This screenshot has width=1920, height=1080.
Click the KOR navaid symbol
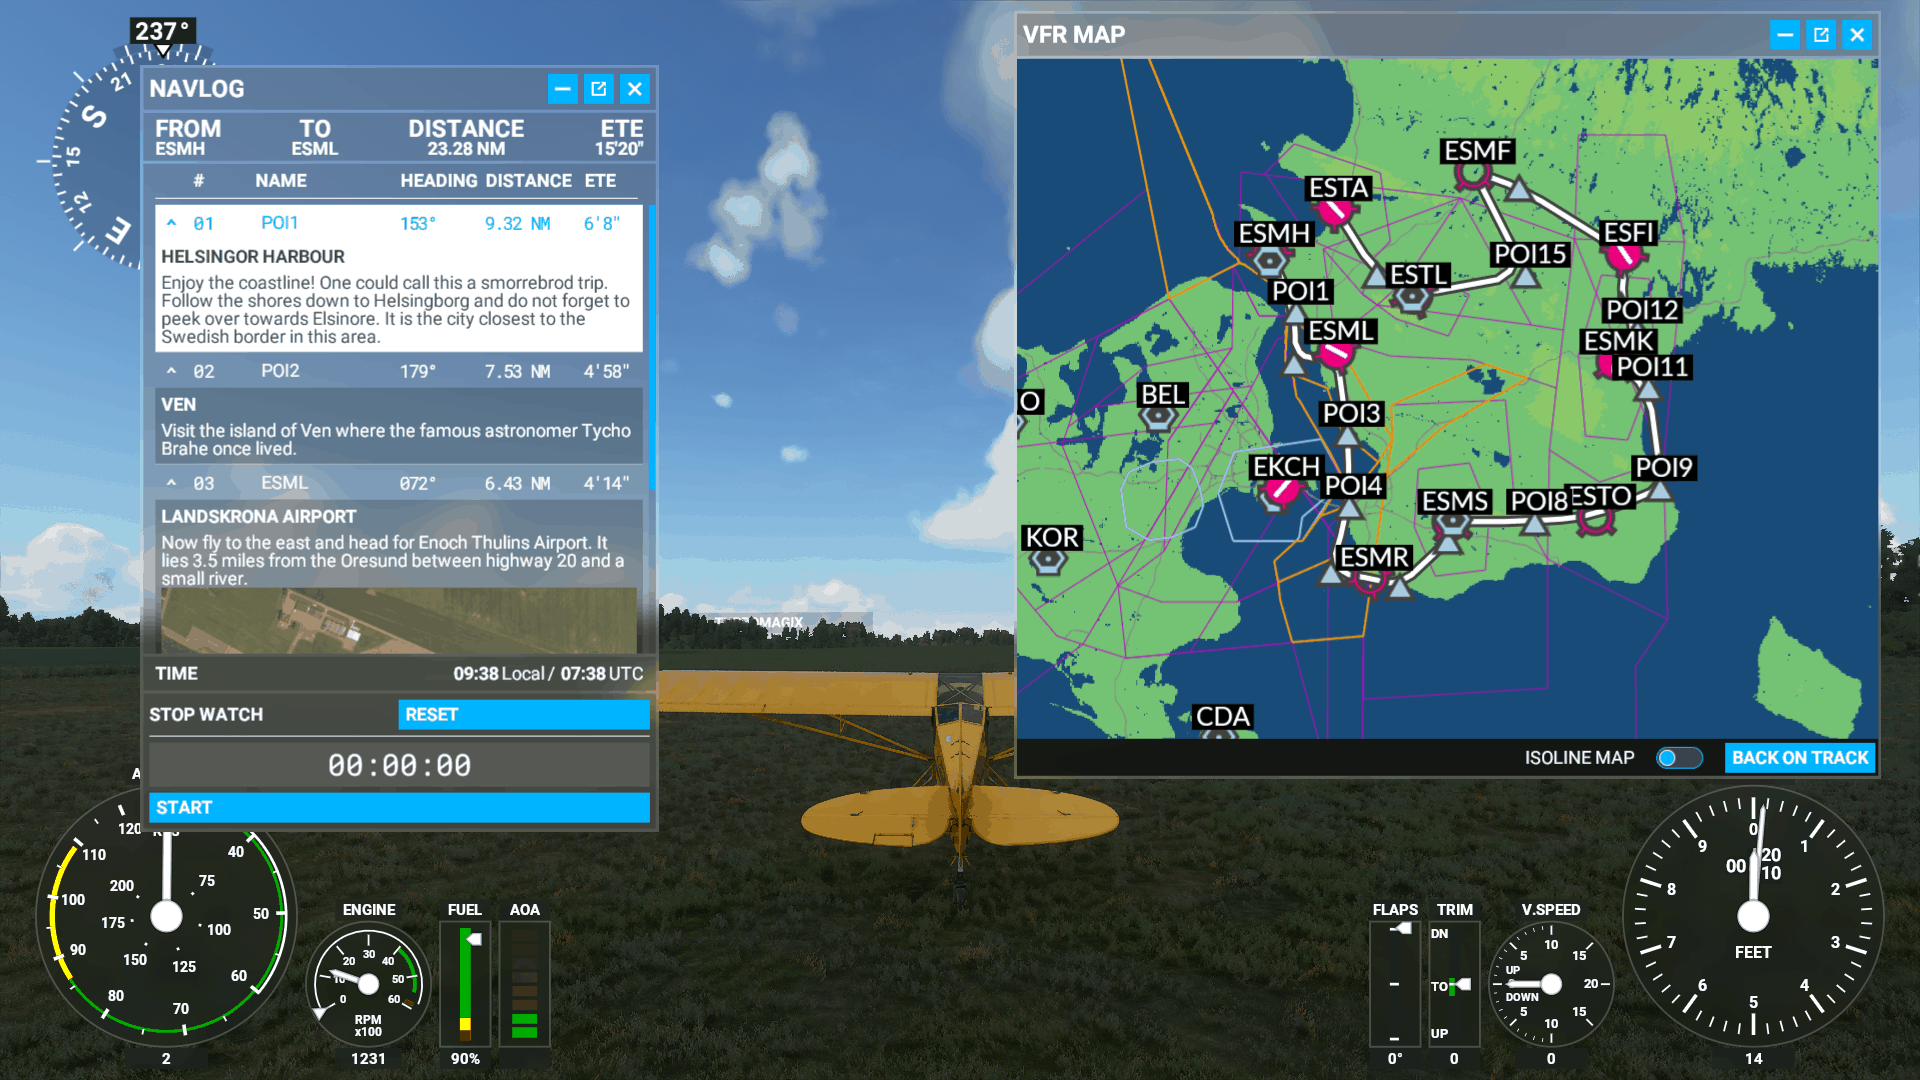1047,561
